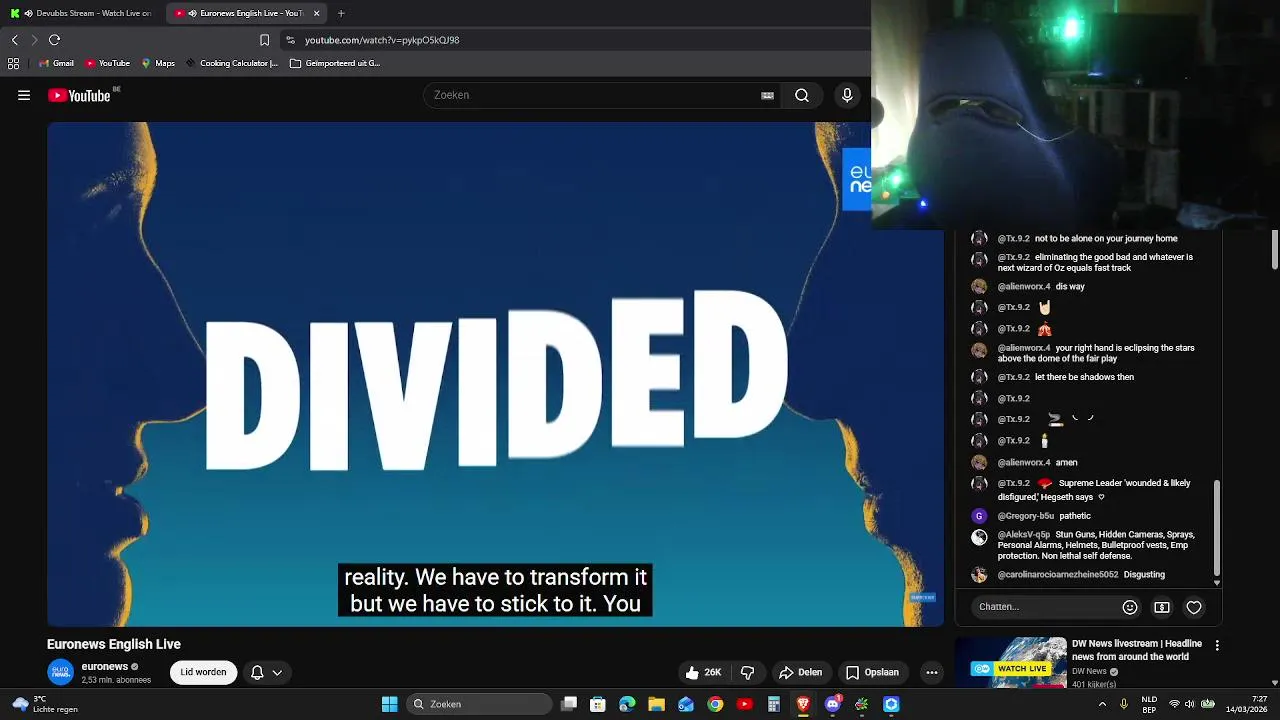1280x720 pixels.
Task: Open euronews channel avatar
Action: coord(61,672)
